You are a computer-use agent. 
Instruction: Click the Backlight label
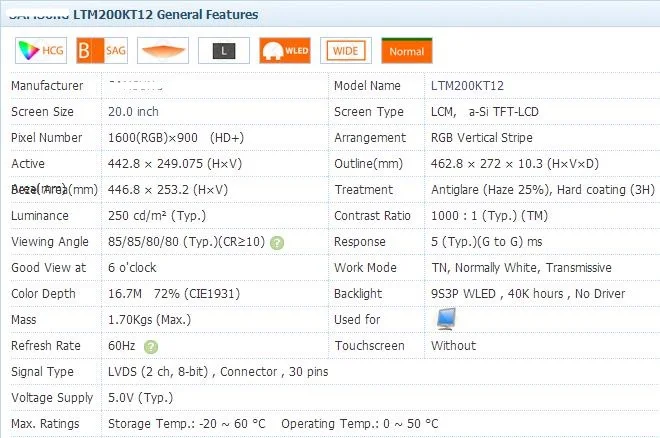pyautogui.click(x=358, y=294)
